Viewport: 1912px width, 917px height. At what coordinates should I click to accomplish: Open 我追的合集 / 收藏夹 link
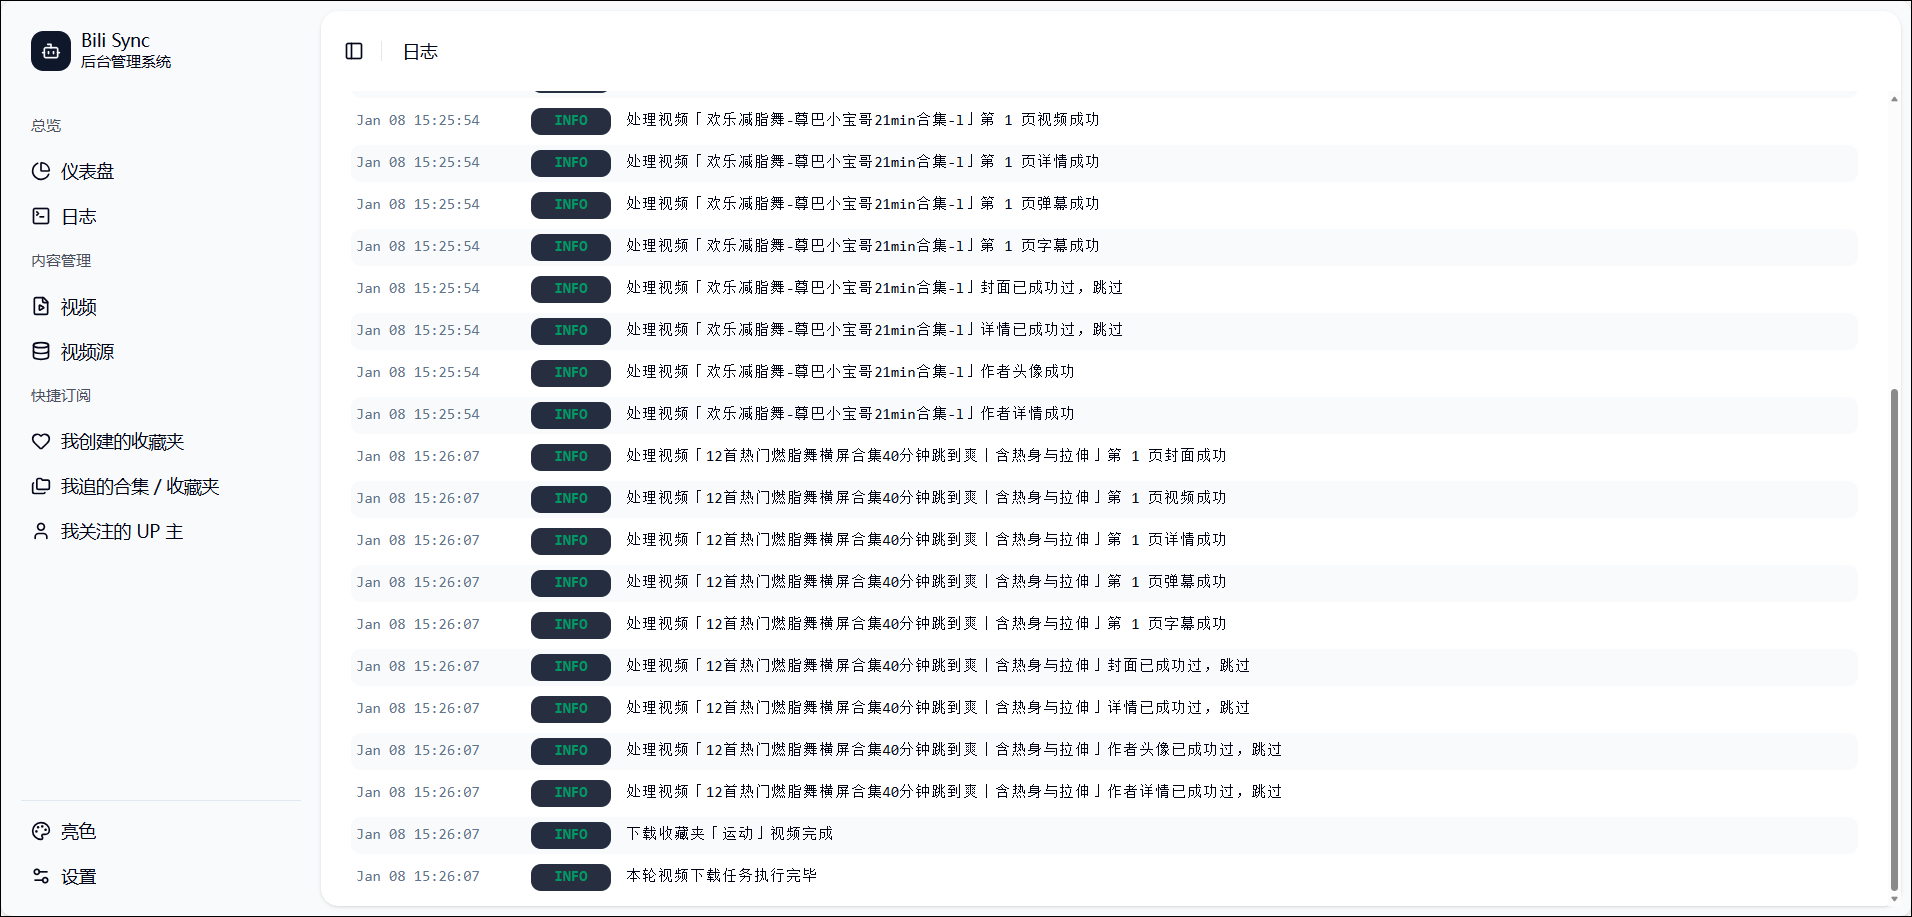coord(140,487)
